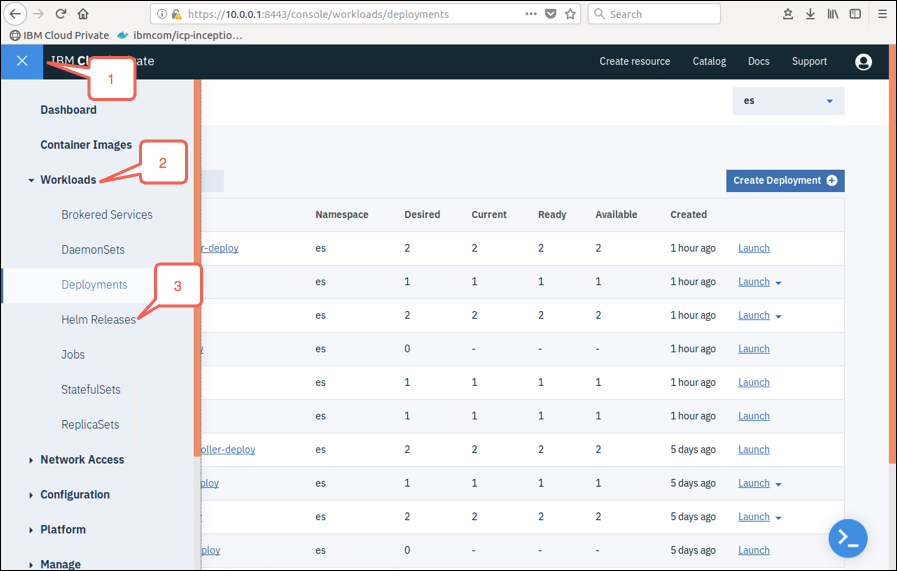Screen dimensions: 897x571
Task: Open the browser home page icon
Action: [83, 14]
